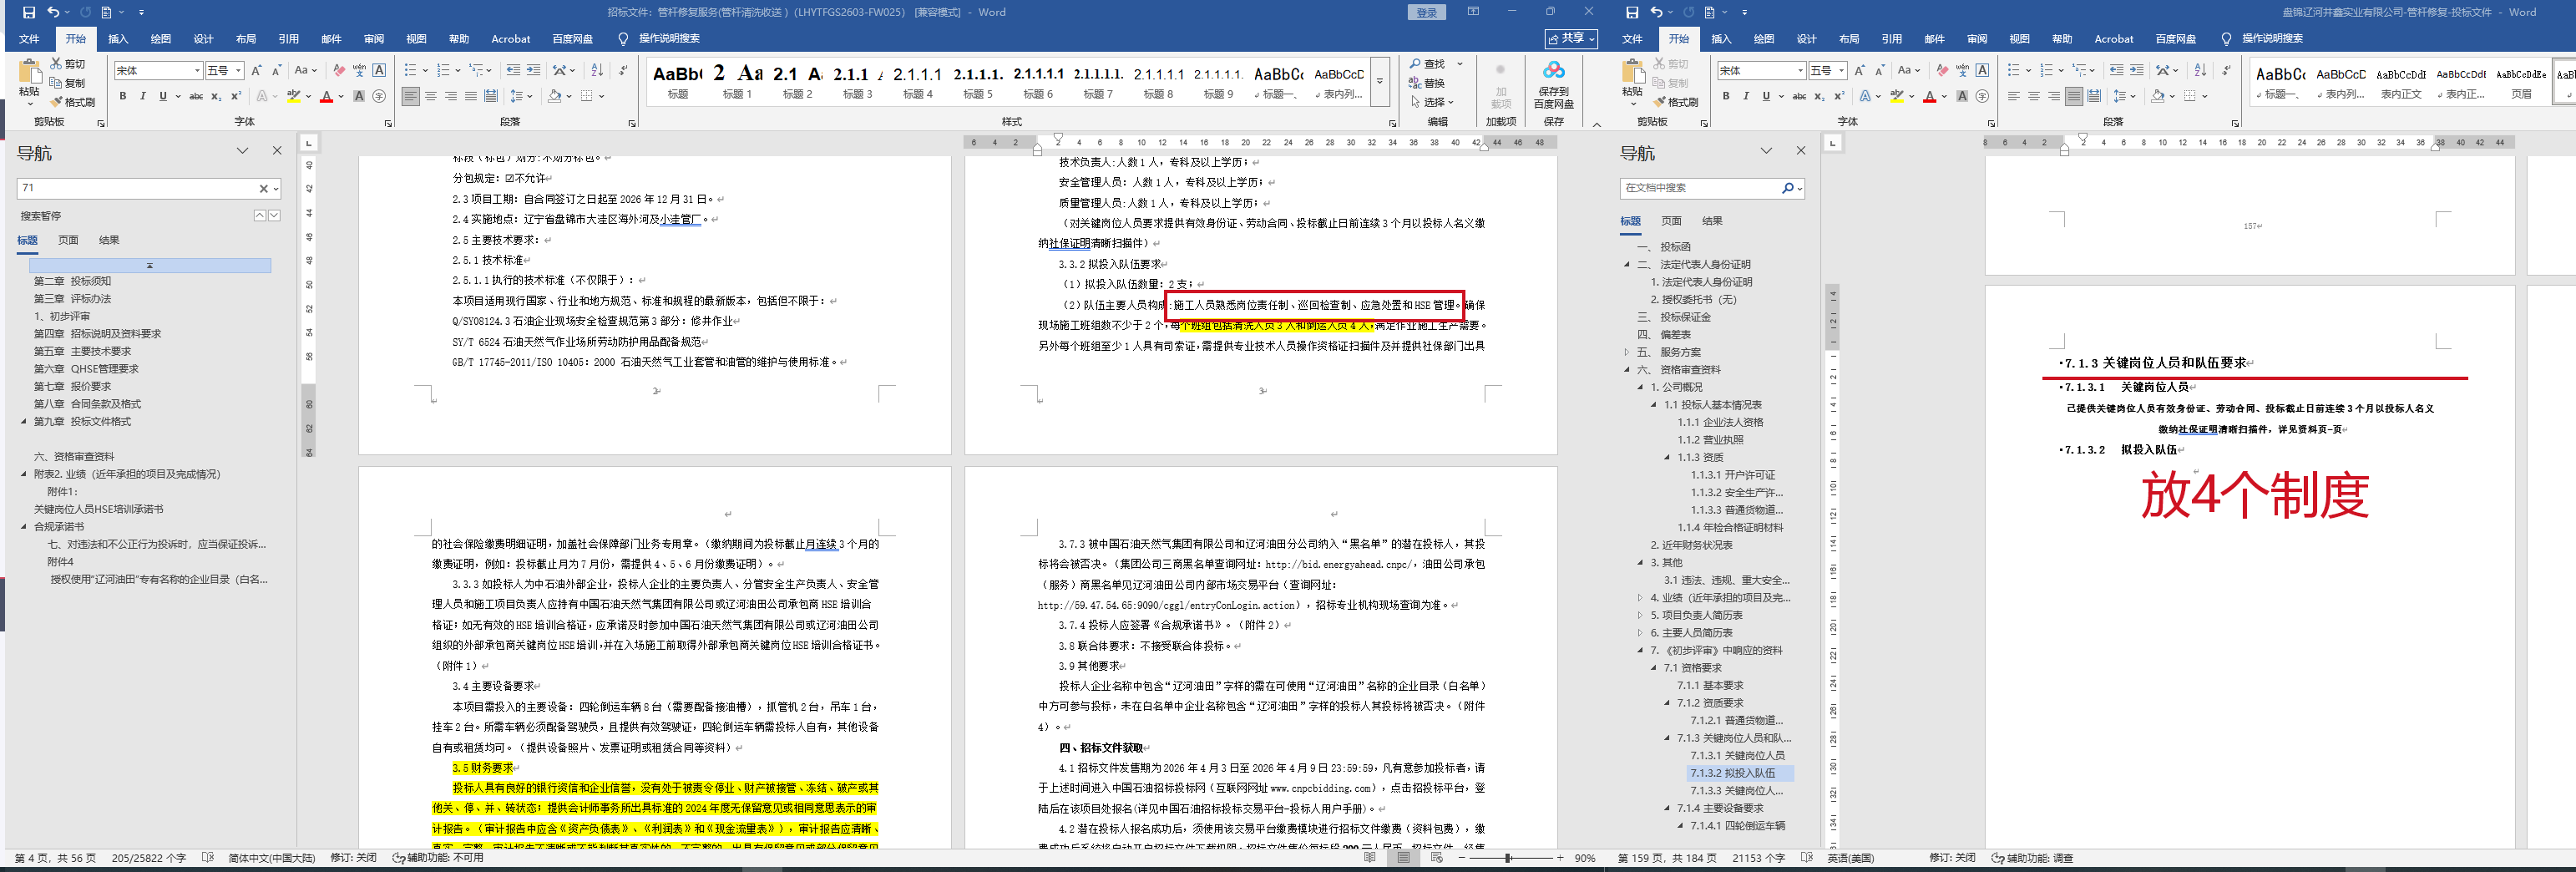Undo last action in the left Word window
Image resolution: width=2576 pixels, height=872 pixels.
53,12
